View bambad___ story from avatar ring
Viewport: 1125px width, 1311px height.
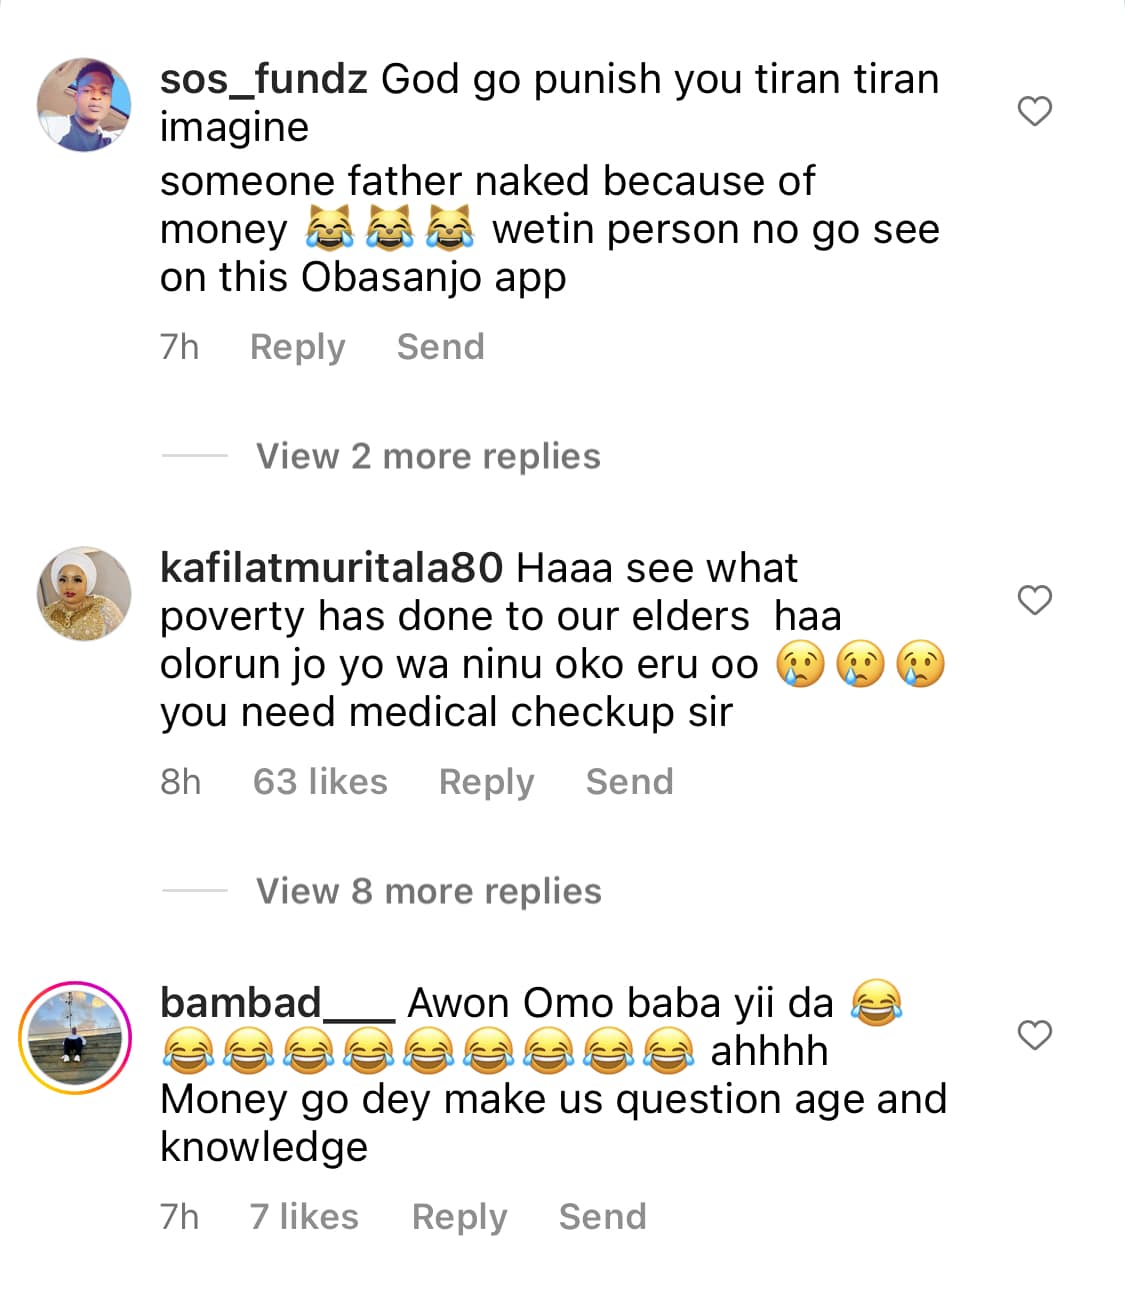point(75,1037)
